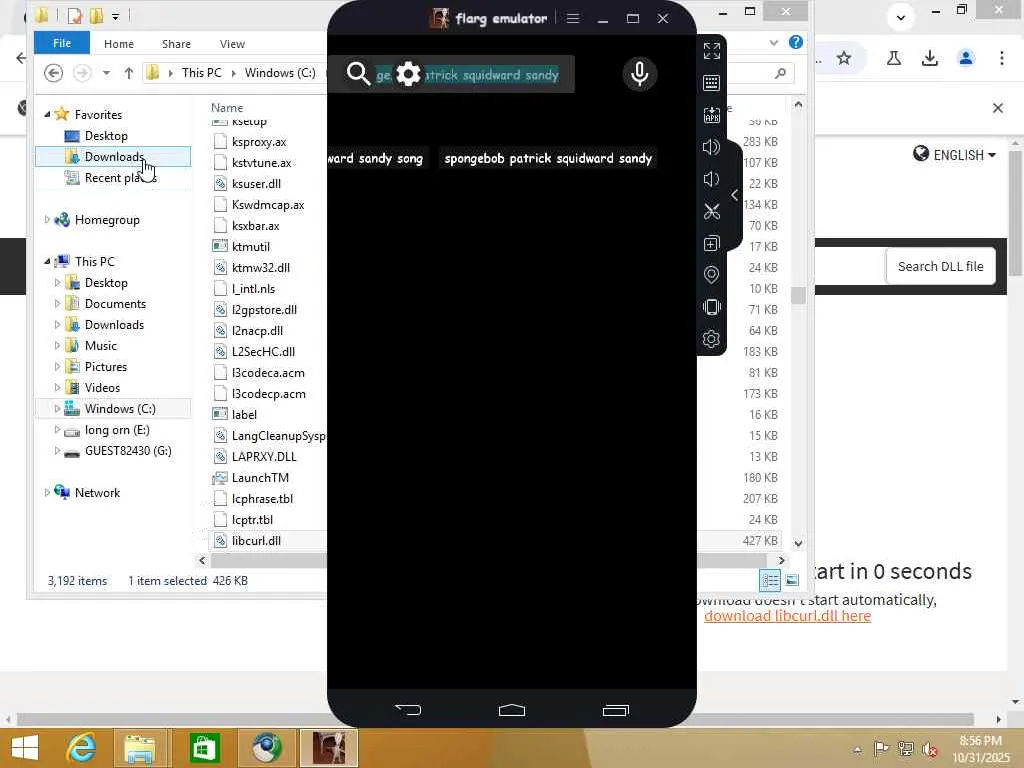The height and width of the screenshot is (768, 1024).
Task: Click the Search DLL file button
Action: pos(940,266)
